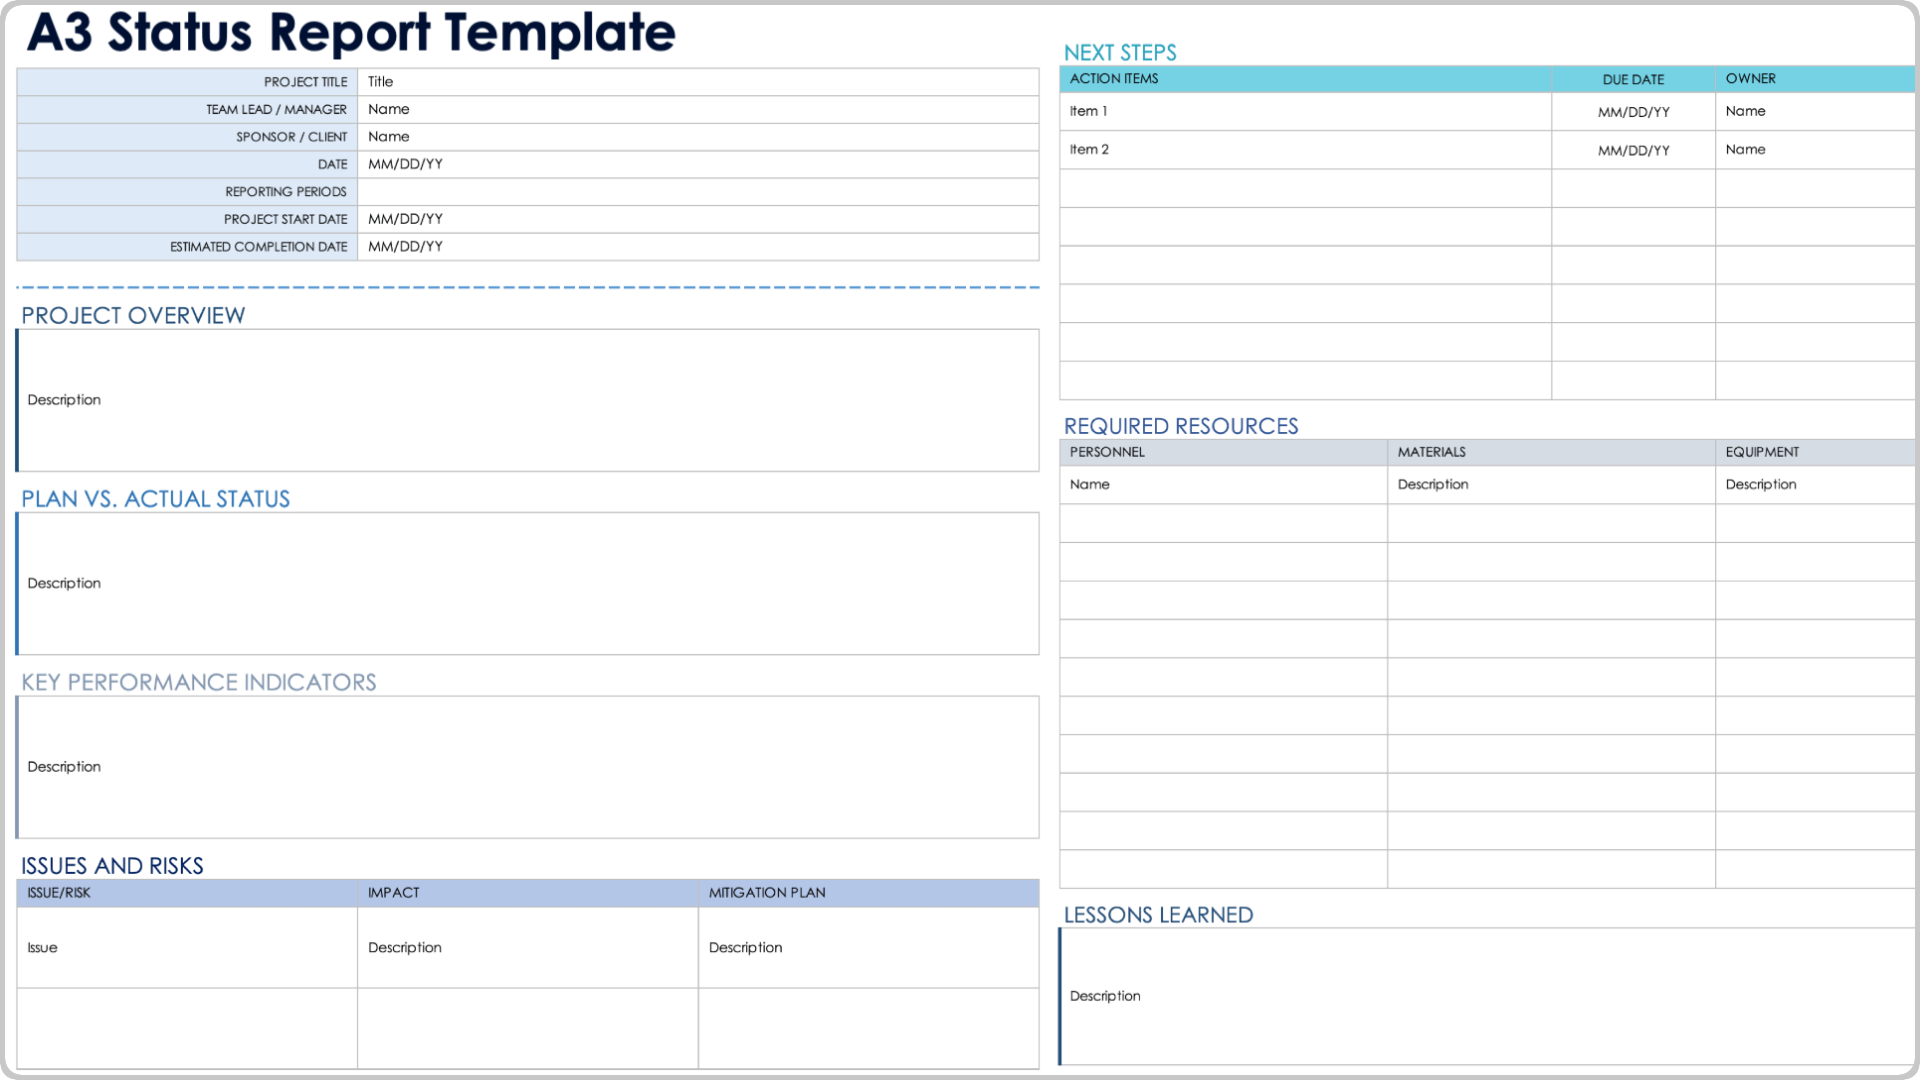Image resolution: width=1920 pixels, height=1080 pixels.
Task: Select the PROJECT TITLE label cell
Action: coord(187,82)
